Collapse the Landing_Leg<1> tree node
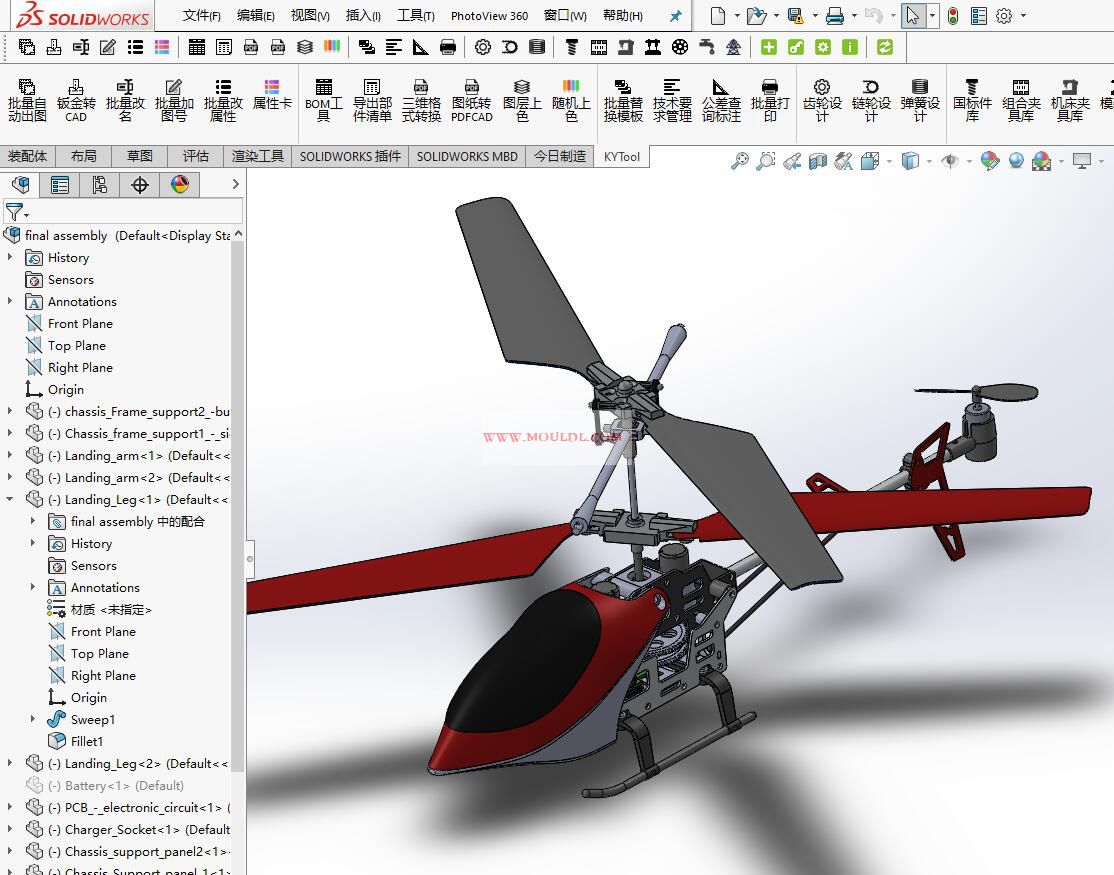This screenshot has height=875, width=1114. pyautogui.click(x=10, y=499)
